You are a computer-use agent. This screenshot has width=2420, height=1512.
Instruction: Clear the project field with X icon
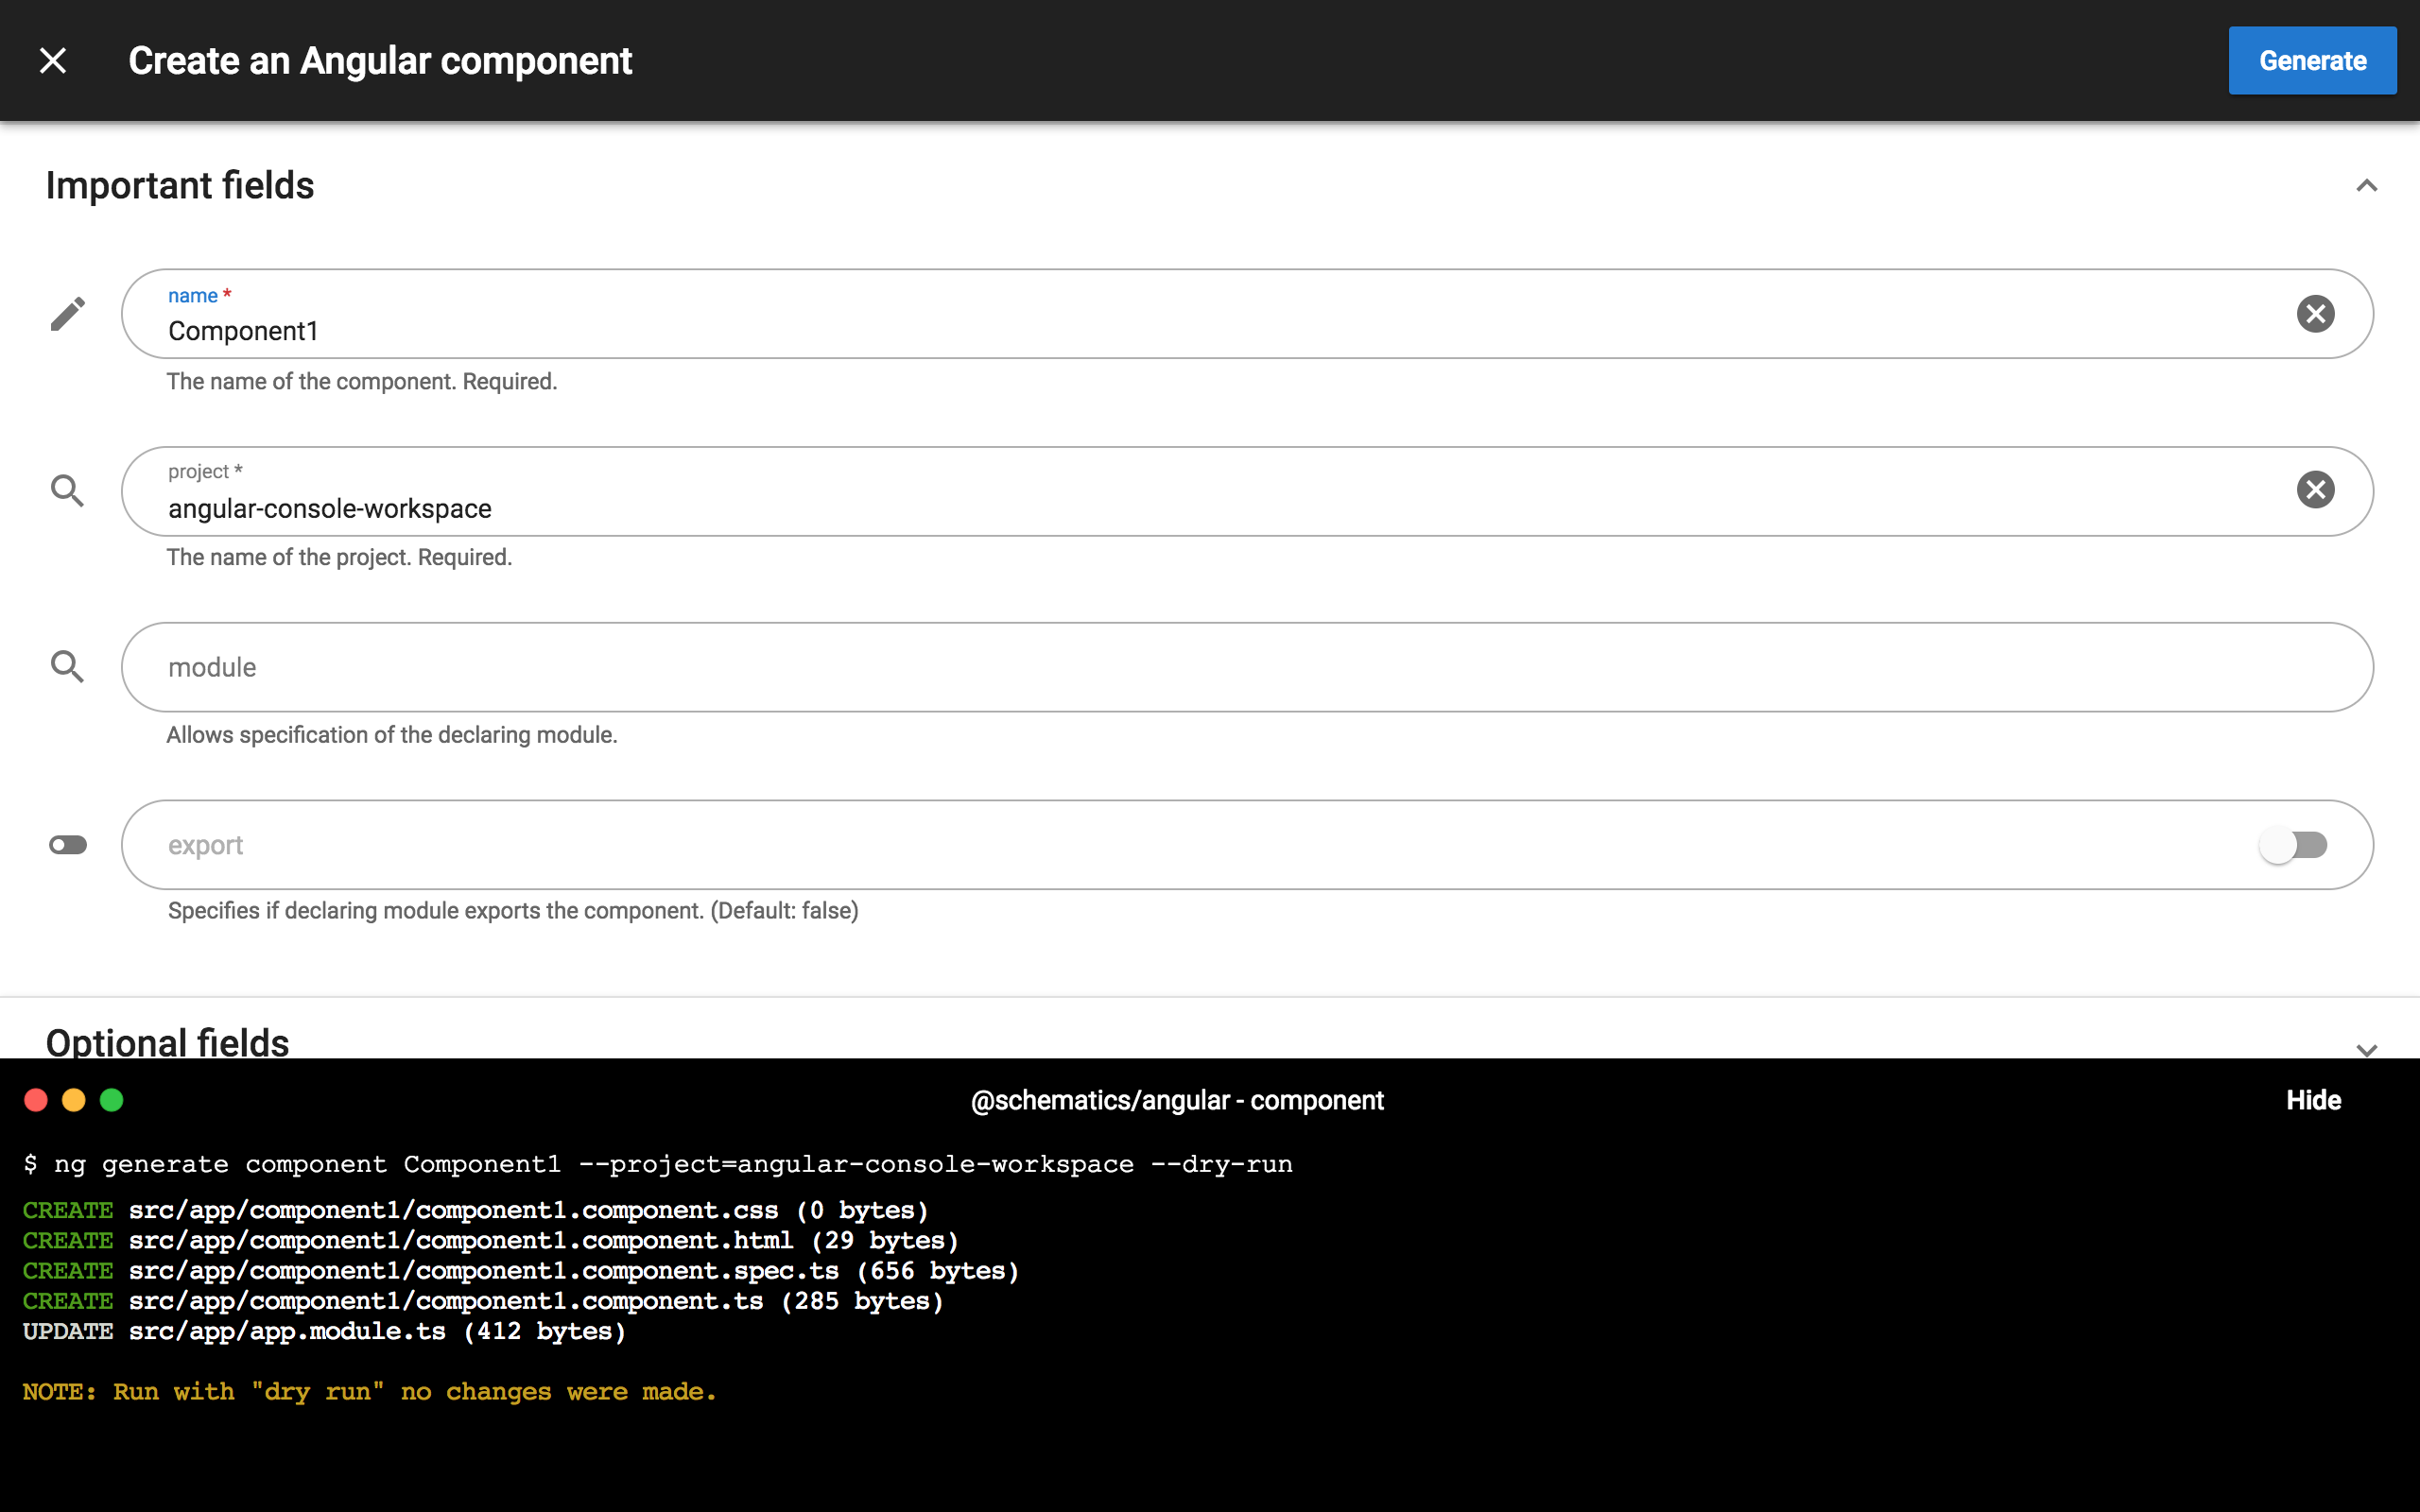click(2315, 490)
